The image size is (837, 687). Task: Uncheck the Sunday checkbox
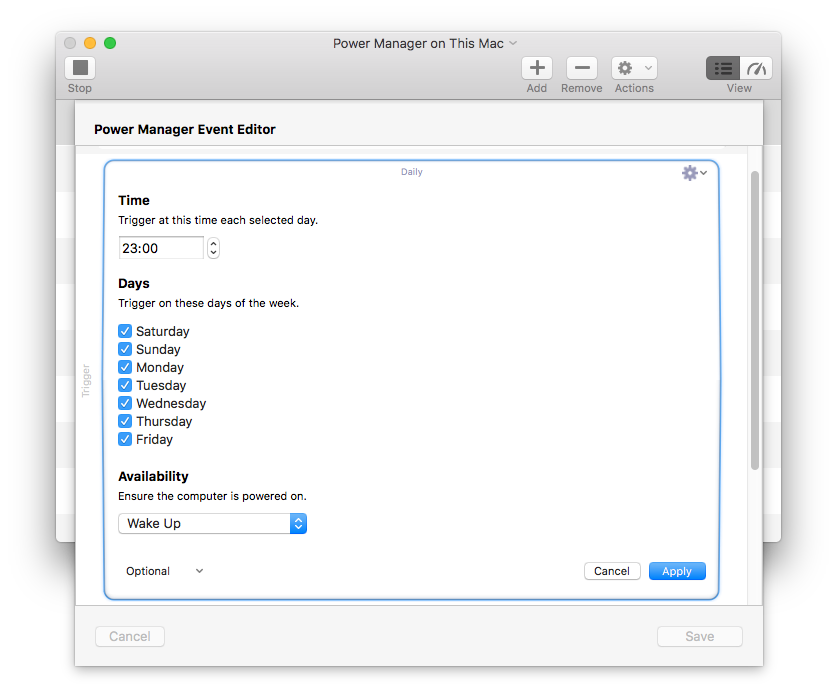click(125, 349)
